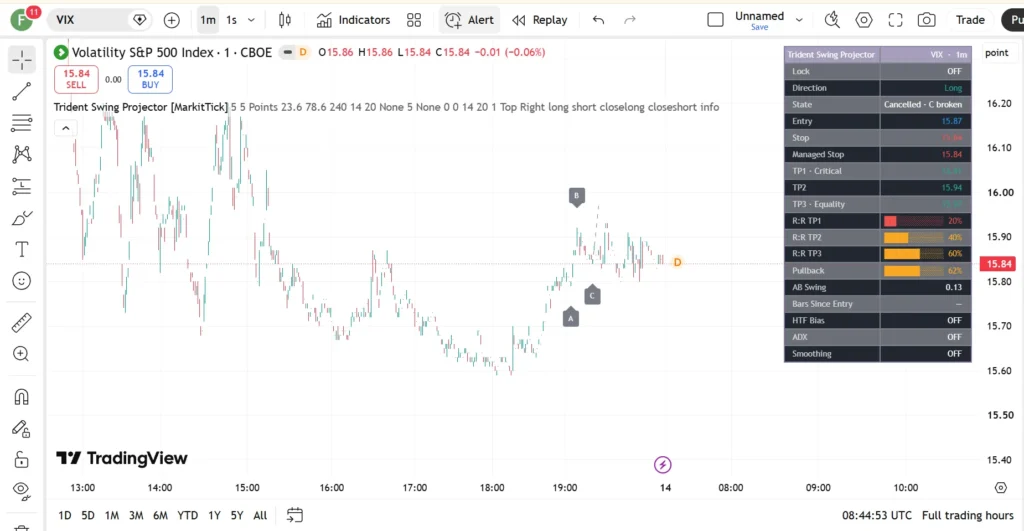
Task: Click the B swing marker label
Action: (576, 196)
